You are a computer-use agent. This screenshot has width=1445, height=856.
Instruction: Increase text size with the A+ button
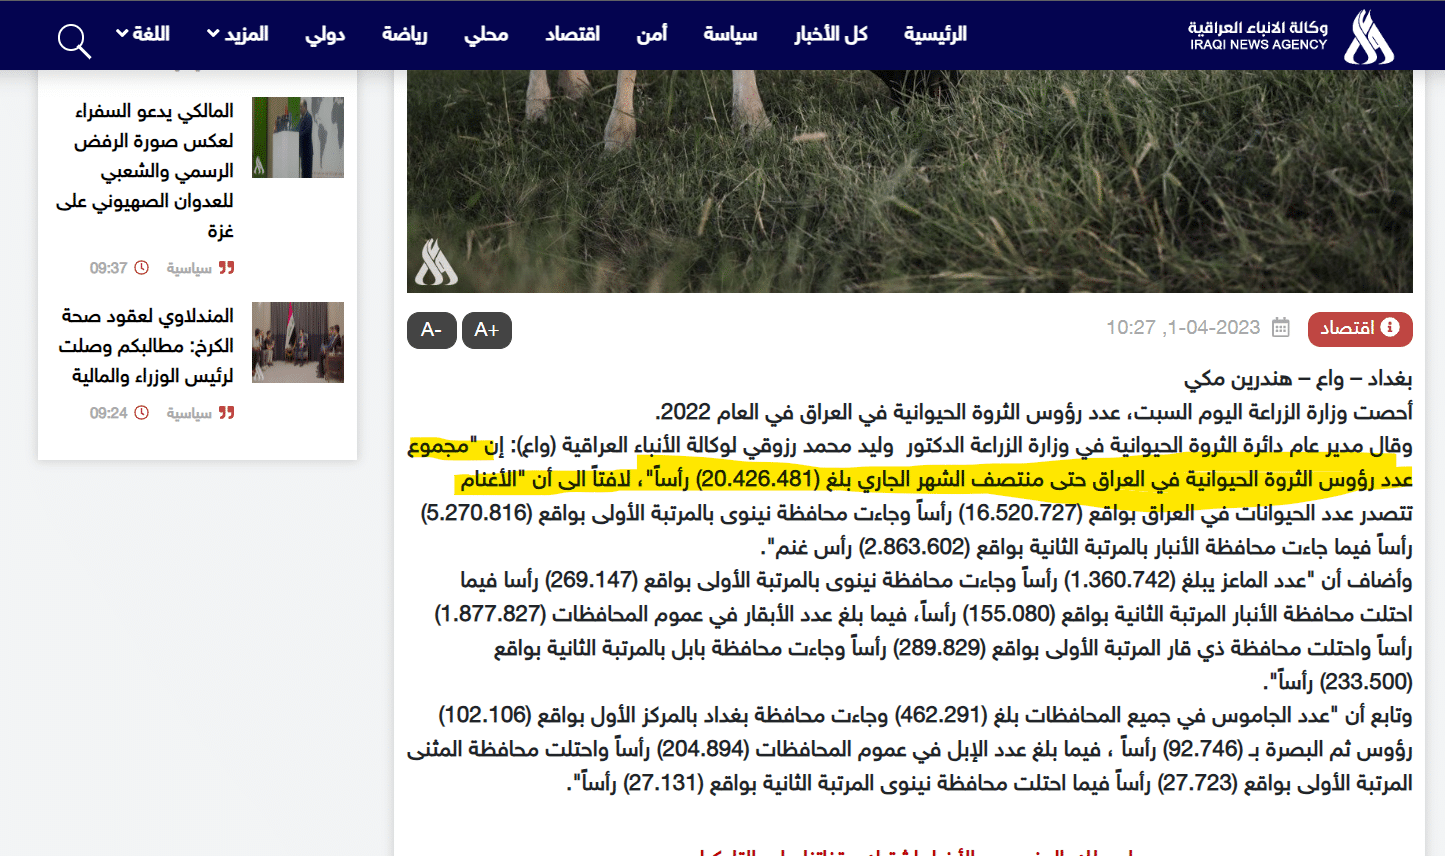pyautogui.click(x=487, y=330)
